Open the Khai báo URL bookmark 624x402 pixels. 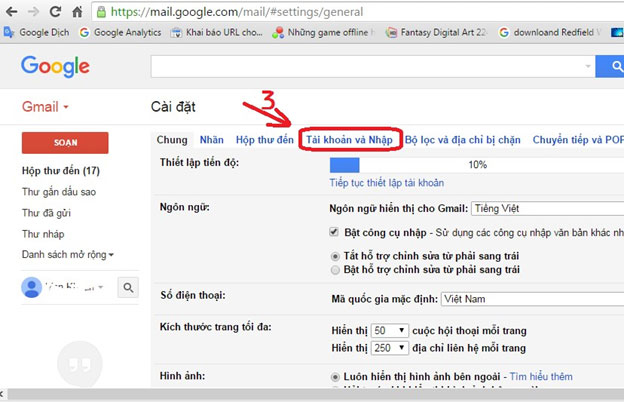216,32
